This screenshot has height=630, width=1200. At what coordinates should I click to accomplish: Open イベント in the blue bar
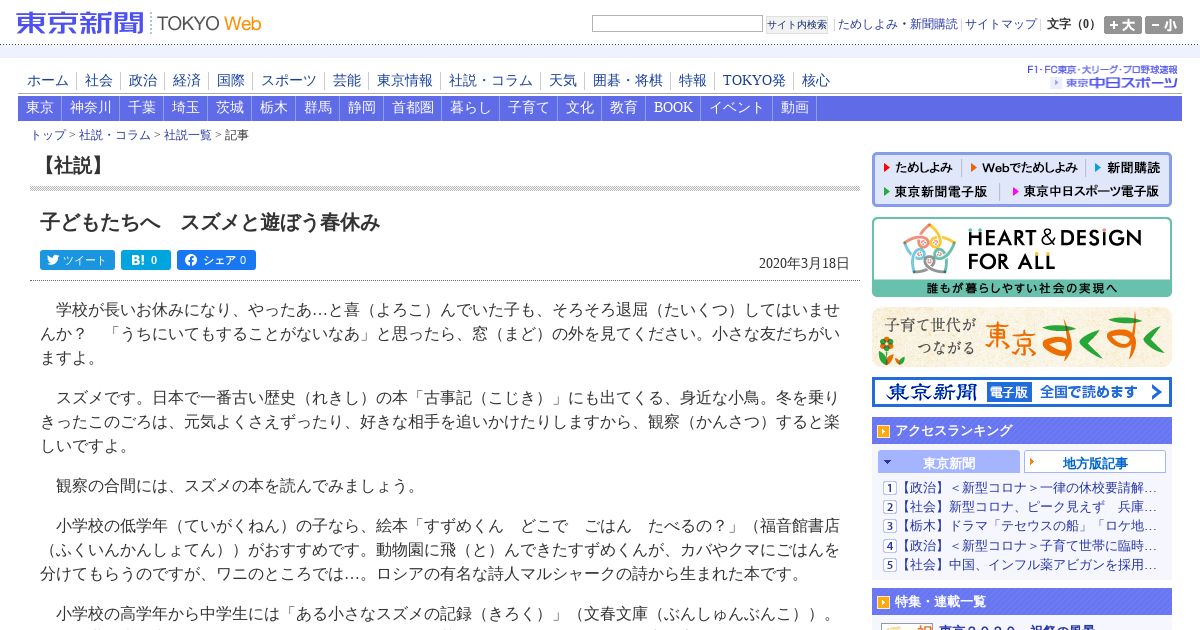pos(737,108)
